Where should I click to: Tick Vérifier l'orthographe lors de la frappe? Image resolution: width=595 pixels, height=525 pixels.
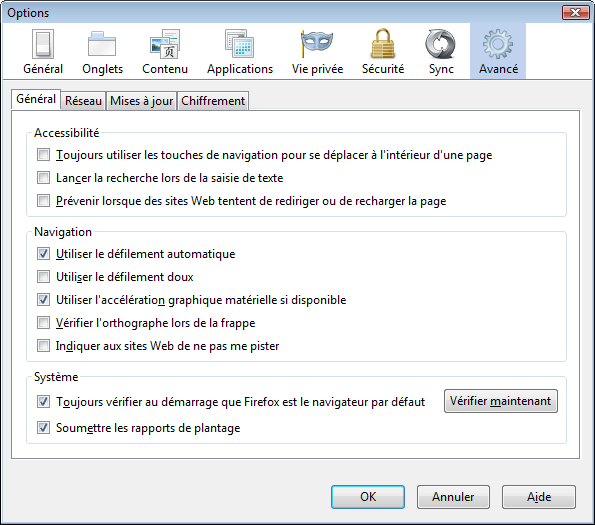[x=43, y=323]
